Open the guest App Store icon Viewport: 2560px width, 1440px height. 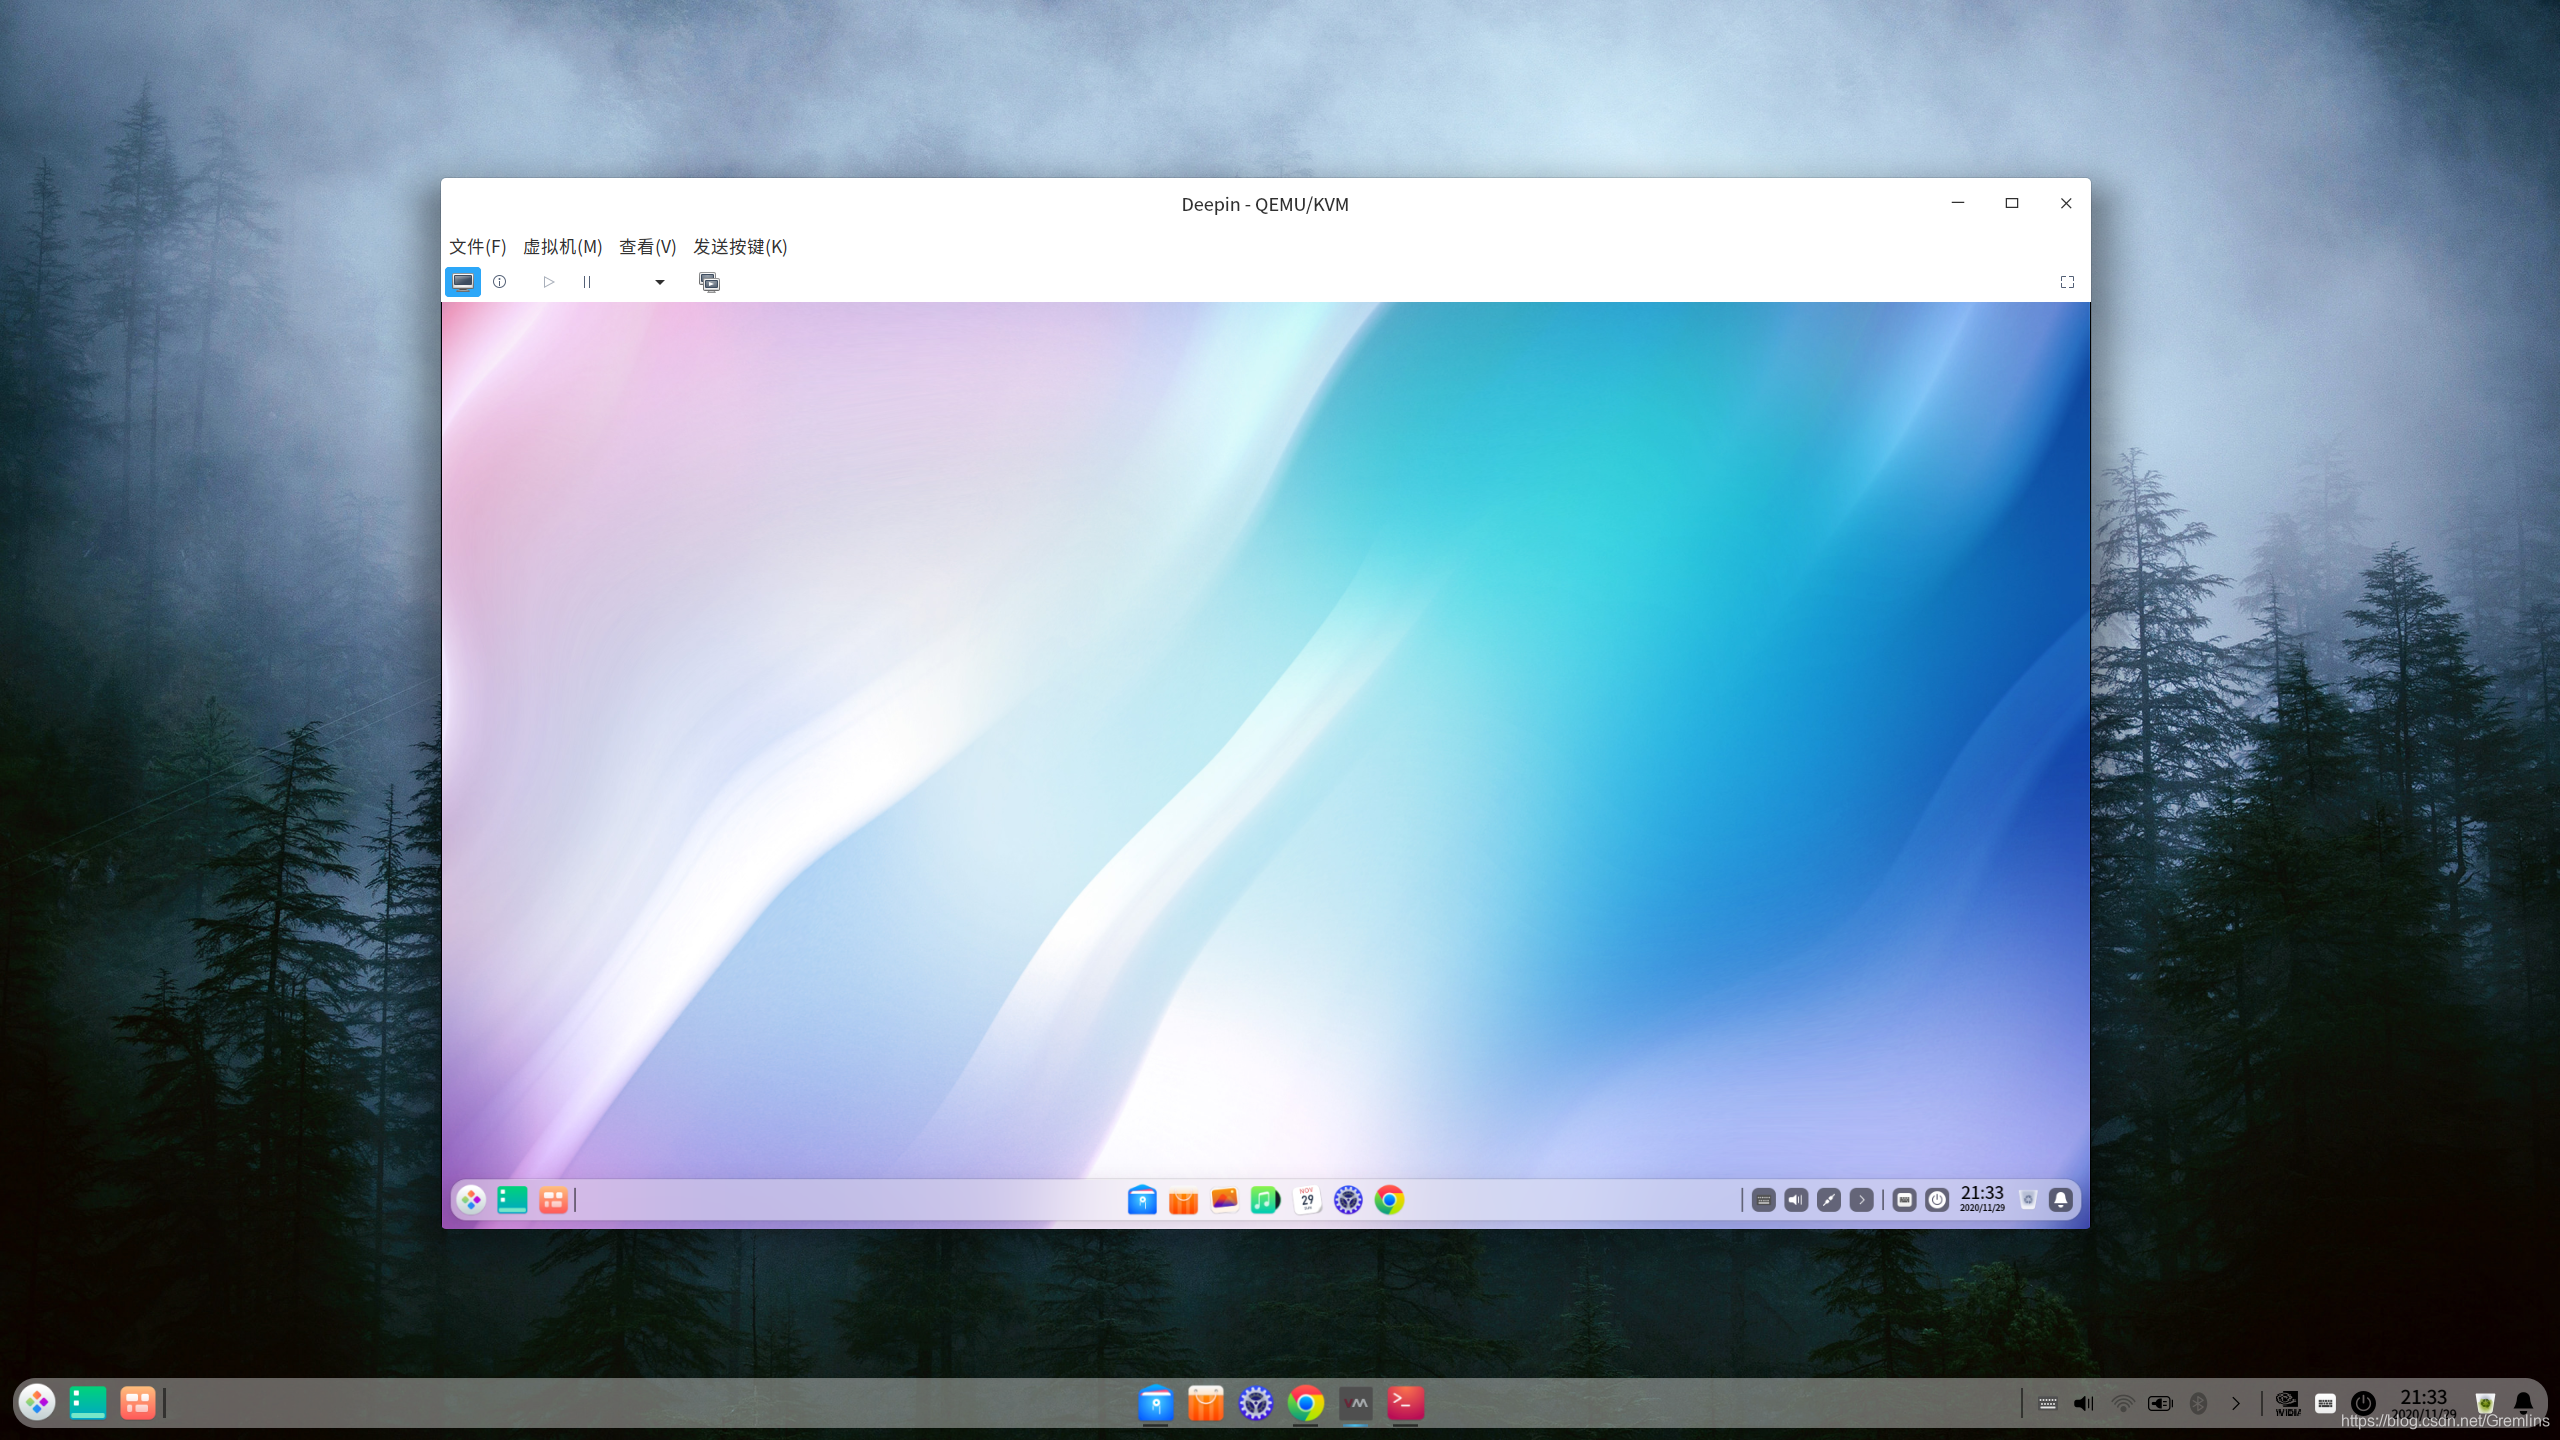[1183, 1200]
